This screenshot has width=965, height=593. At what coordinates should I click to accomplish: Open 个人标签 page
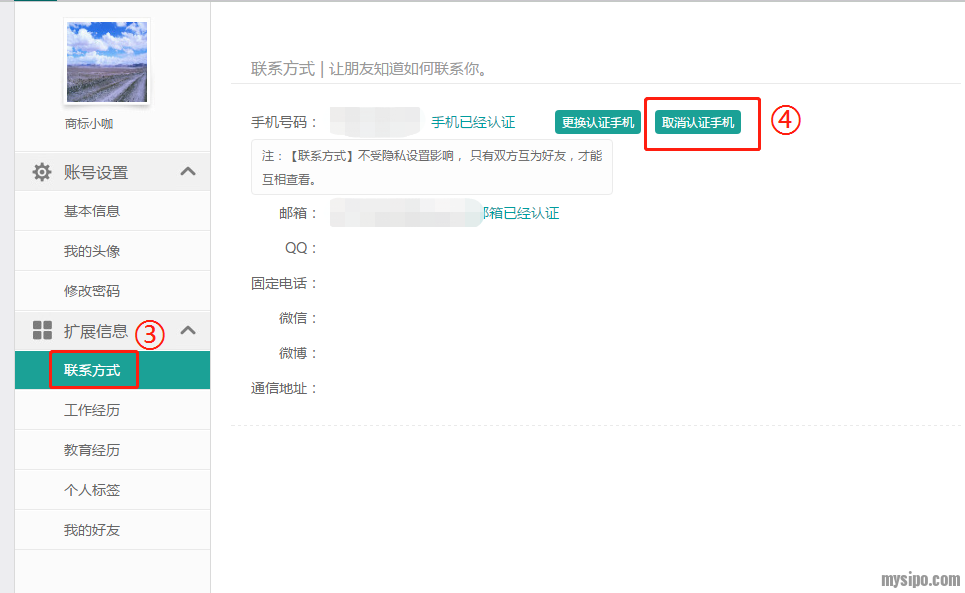[92, 490]
